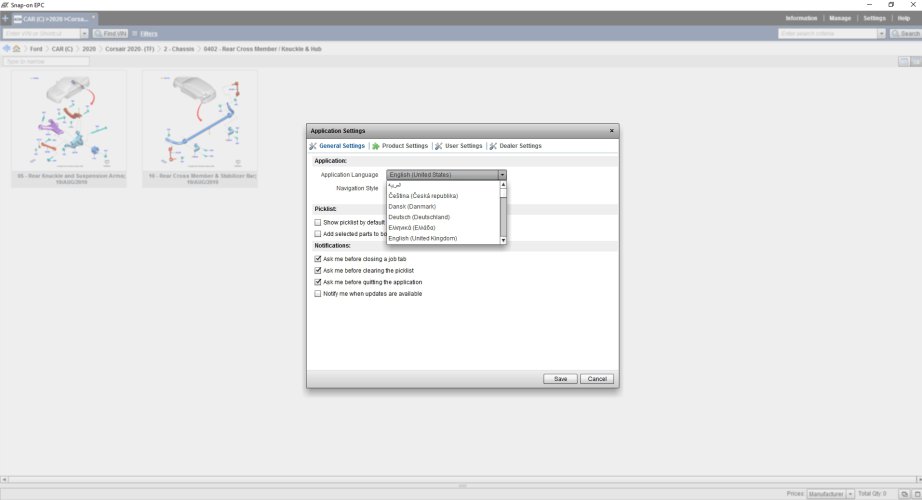This screenshot has width=922, height=500.
Task: Add a new job tab with plus icon
Action: coord(5,18)
